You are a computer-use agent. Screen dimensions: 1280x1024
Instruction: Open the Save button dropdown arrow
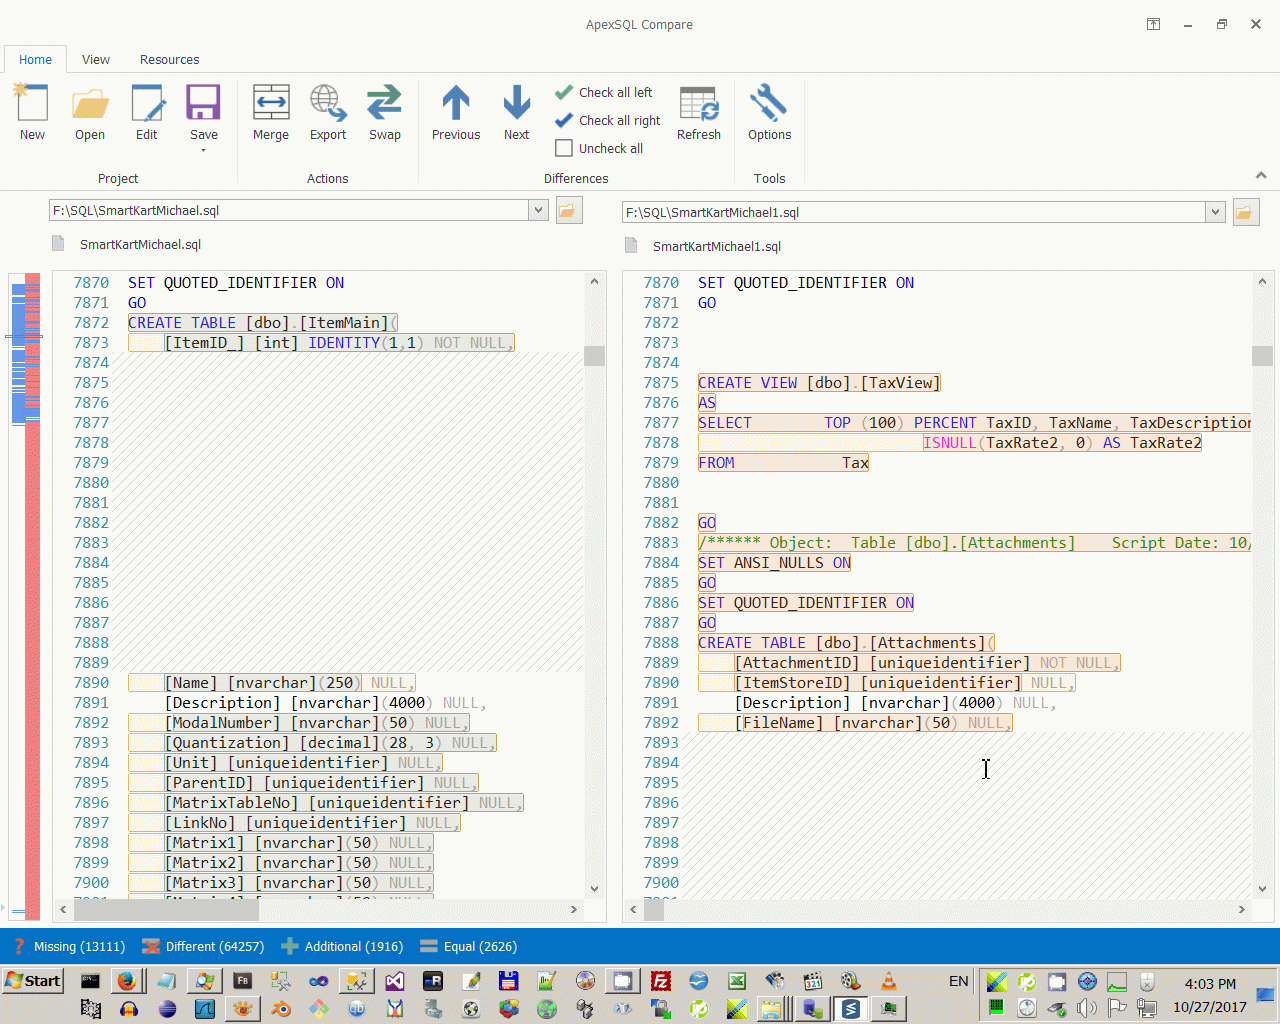pos(203,151)
